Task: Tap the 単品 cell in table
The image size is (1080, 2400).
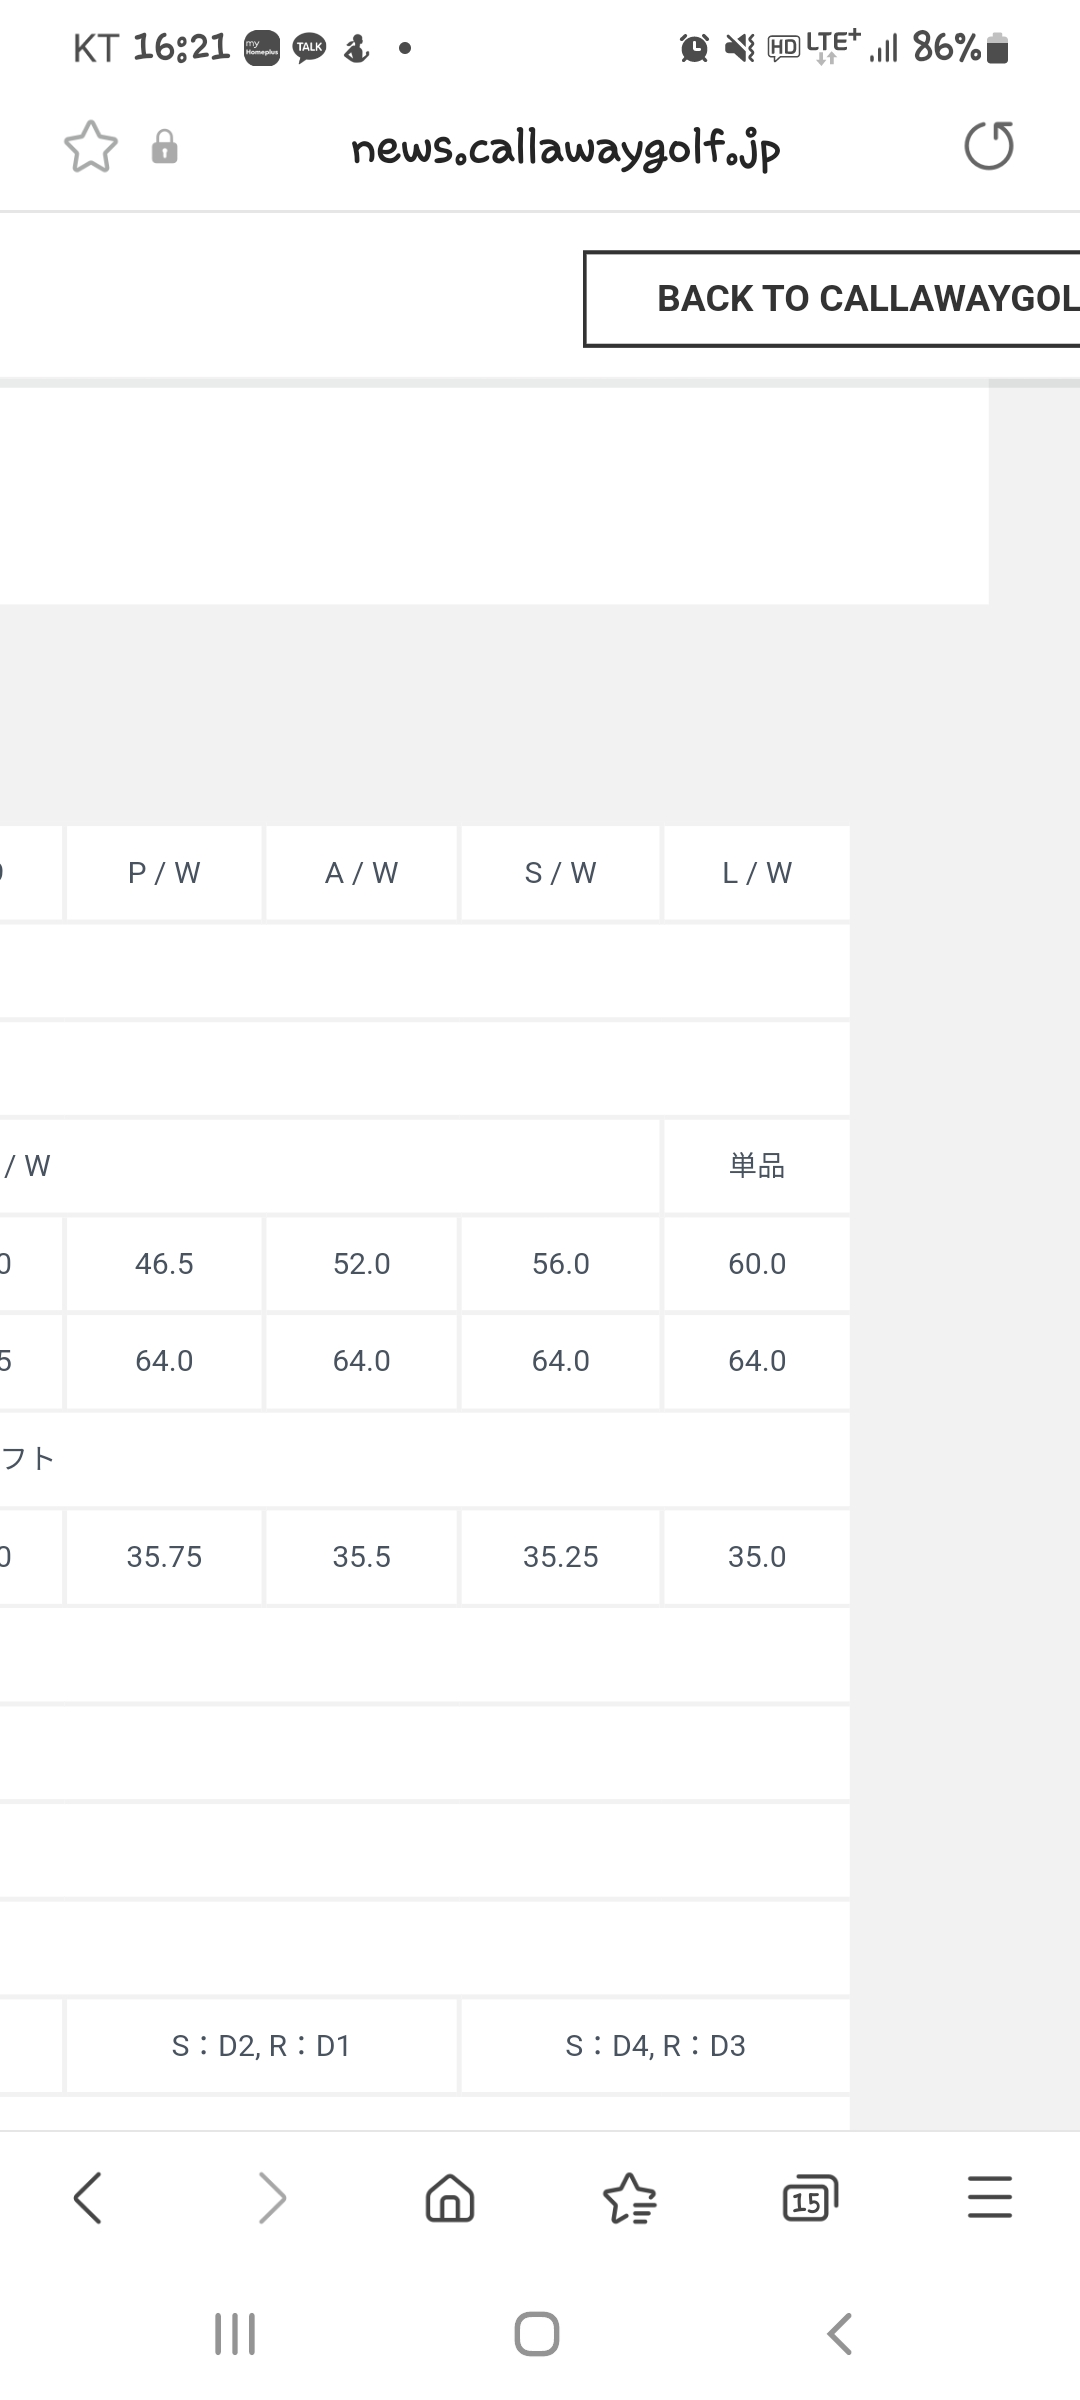Action: (x=757, y=1166)
